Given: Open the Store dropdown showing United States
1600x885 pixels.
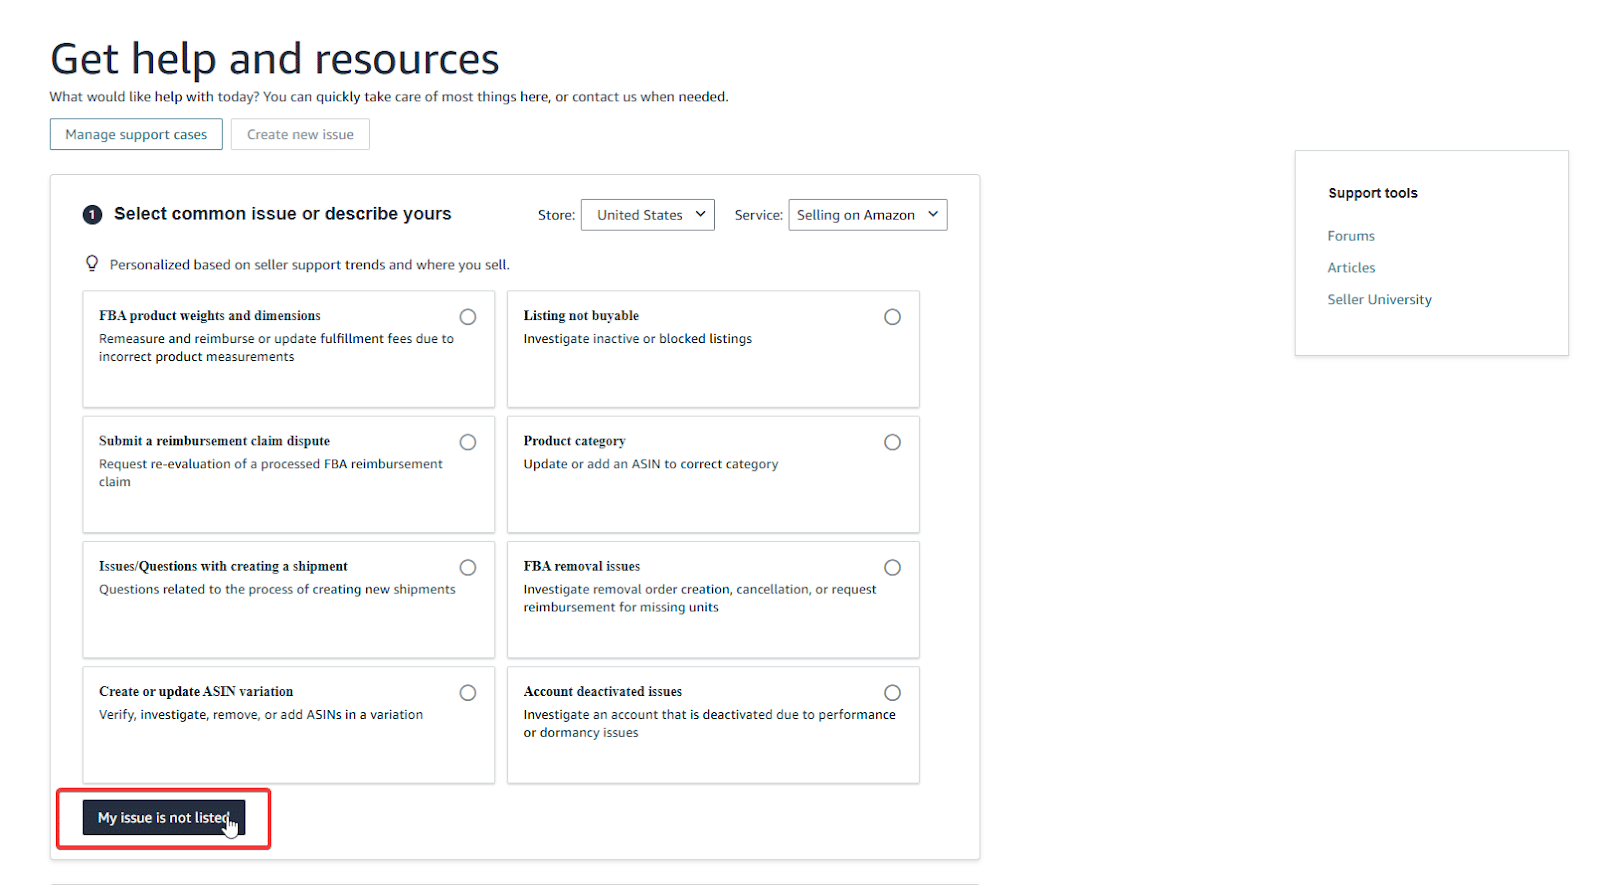Looking at the screenshot, I should [647, 215].
